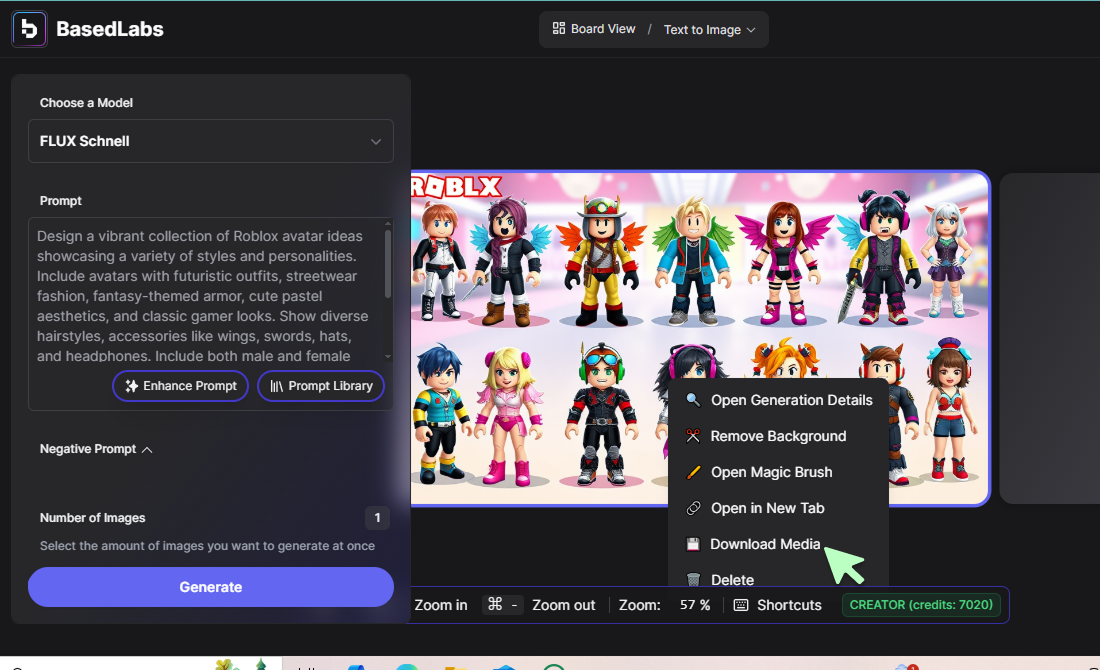Viewport: 1100px width, 670px height.
Task: Select Open Magic Brush menu entry
Action: (x=779, y=472)
